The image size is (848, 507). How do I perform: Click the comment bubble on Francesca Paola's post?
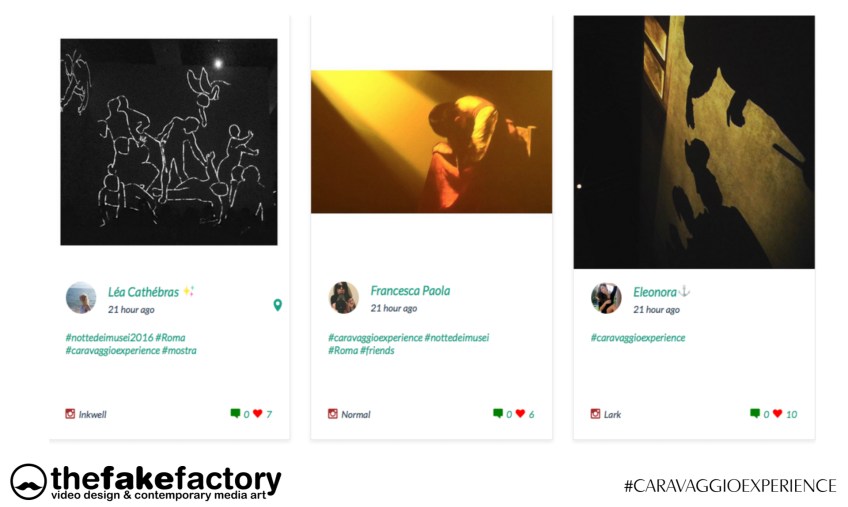[498, 413]
